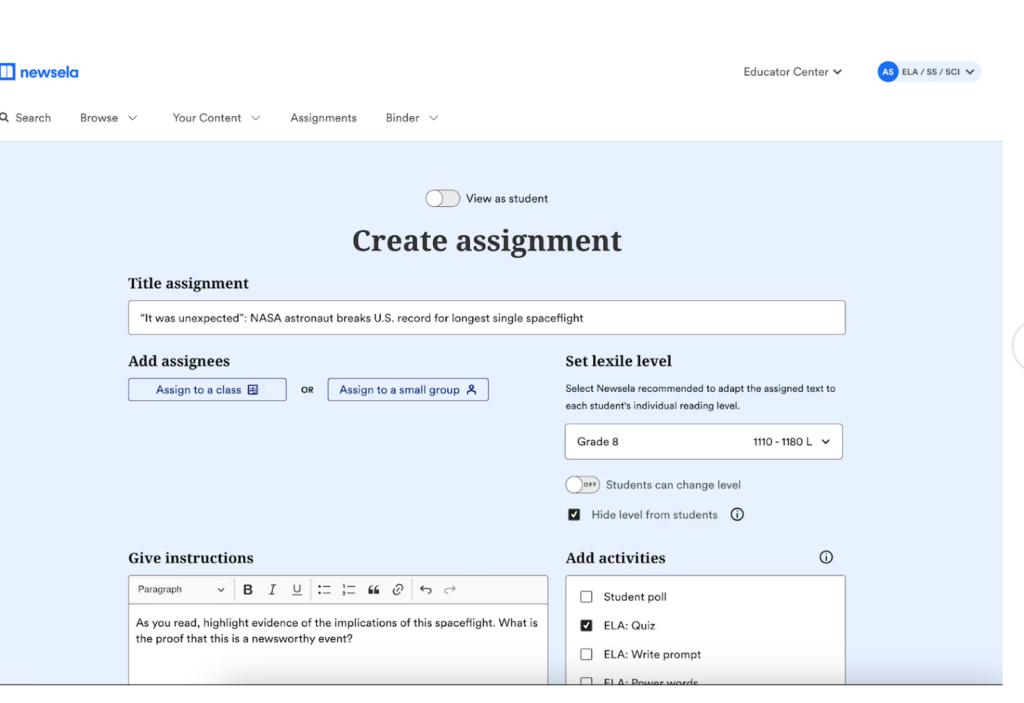The image size is (1024, 703).
Task: Apply italic formatting in the instructions toolbar
Action: point(272,589)
